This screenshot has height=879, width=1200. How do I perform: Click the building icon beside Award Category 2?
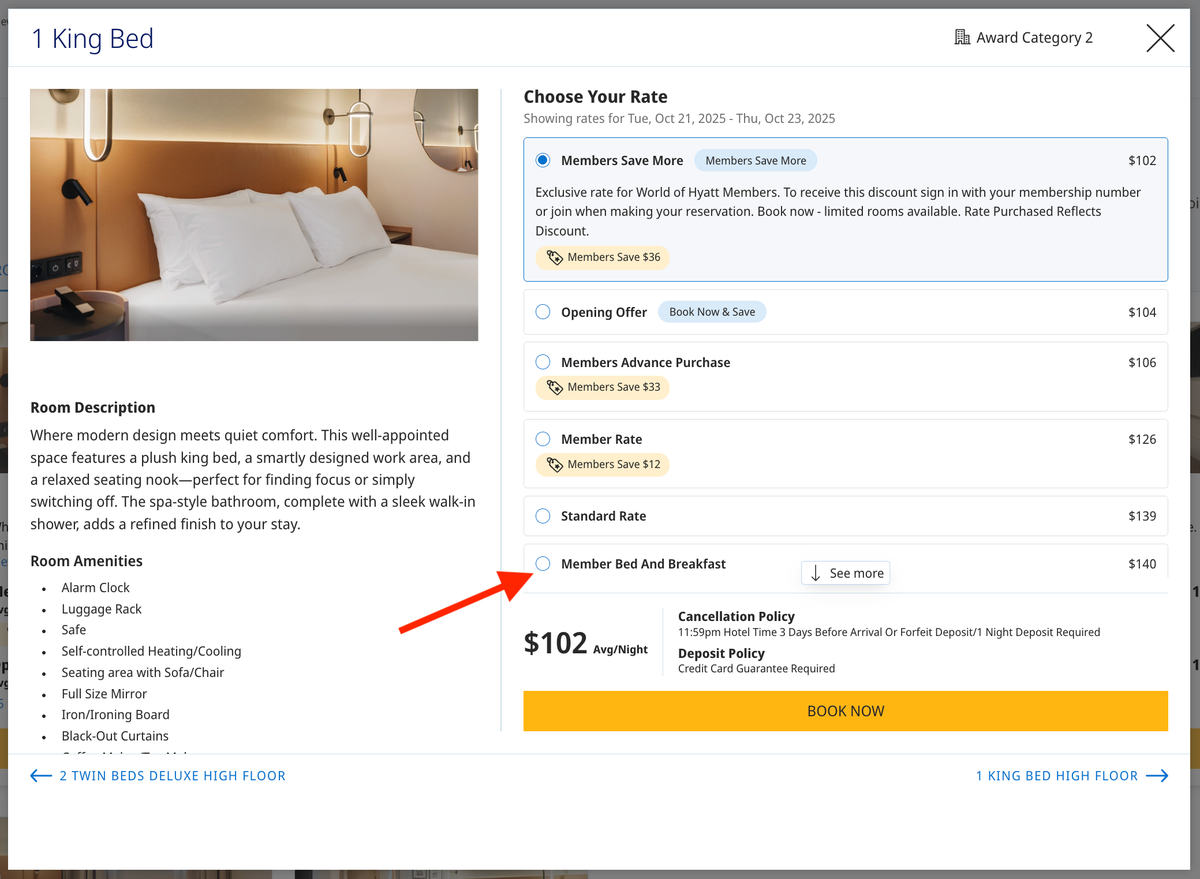[x=961, y=36]
